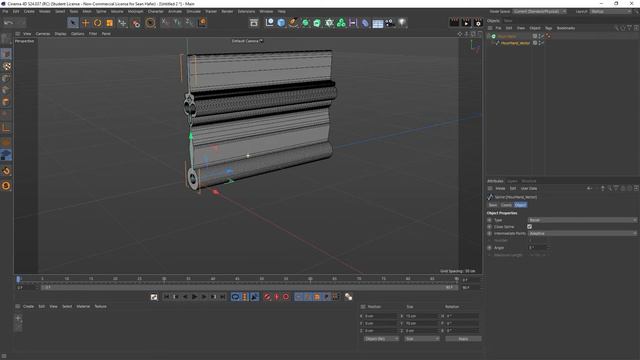Screen dimensions: 640x360
Task: Click the Axis mode L-shaped icon
Action: pos(6,128)
